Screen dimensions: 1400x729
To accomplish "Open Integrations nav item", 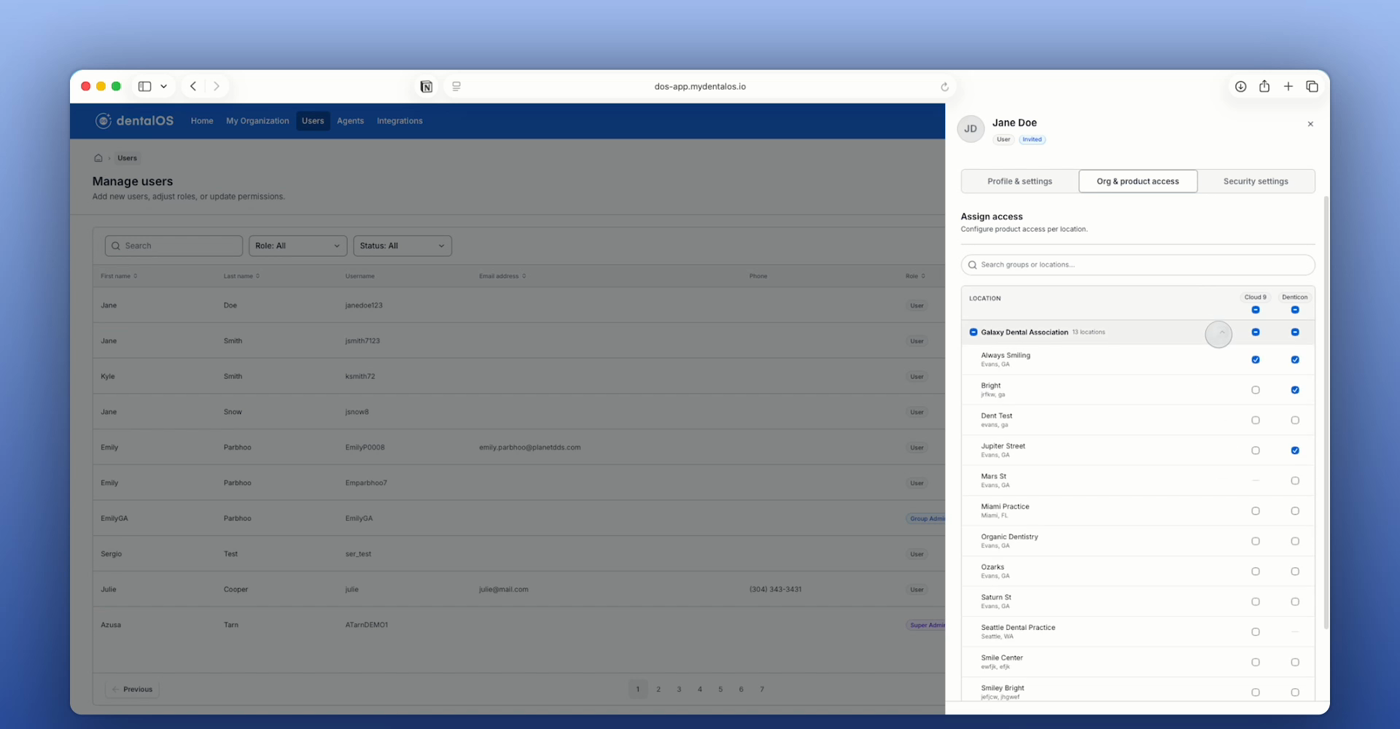I will (400, 121).
